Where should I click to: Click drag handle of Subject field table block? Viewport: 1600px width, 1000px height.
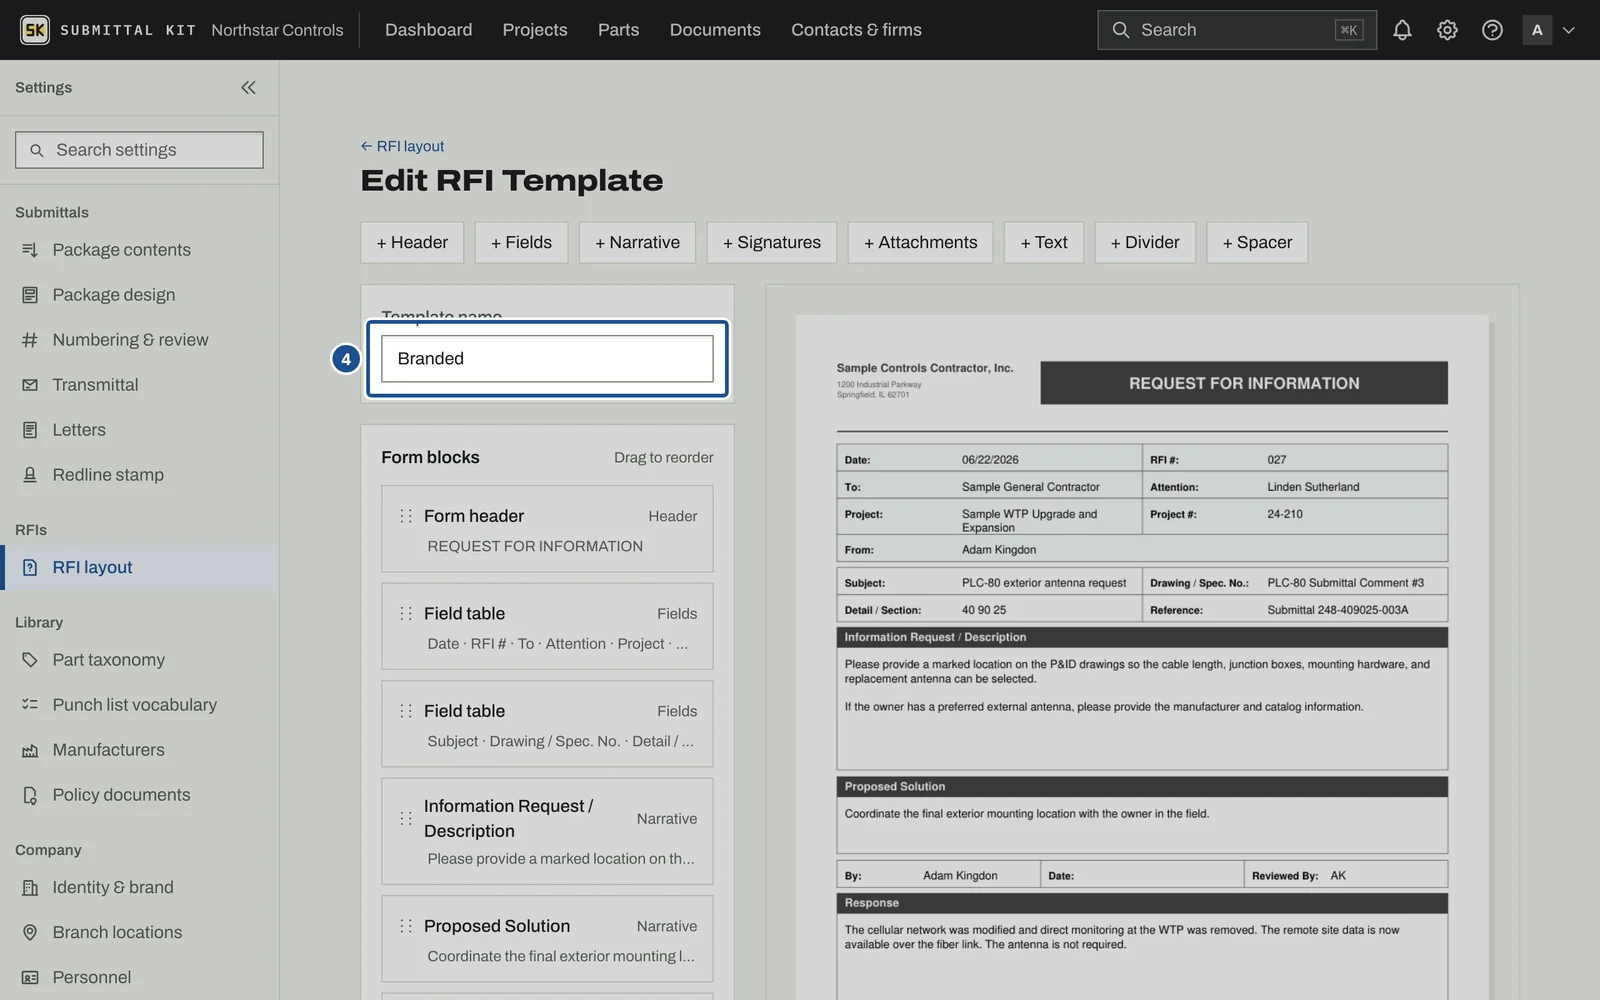tap(406, 711)
